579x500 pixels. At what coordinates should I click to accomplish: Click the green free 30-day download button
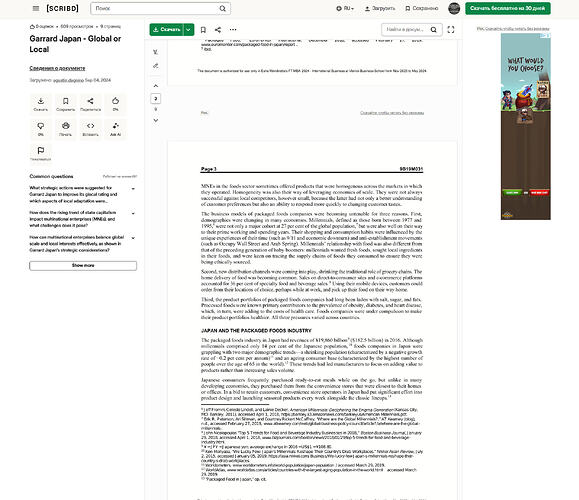[x=508, y=8]
